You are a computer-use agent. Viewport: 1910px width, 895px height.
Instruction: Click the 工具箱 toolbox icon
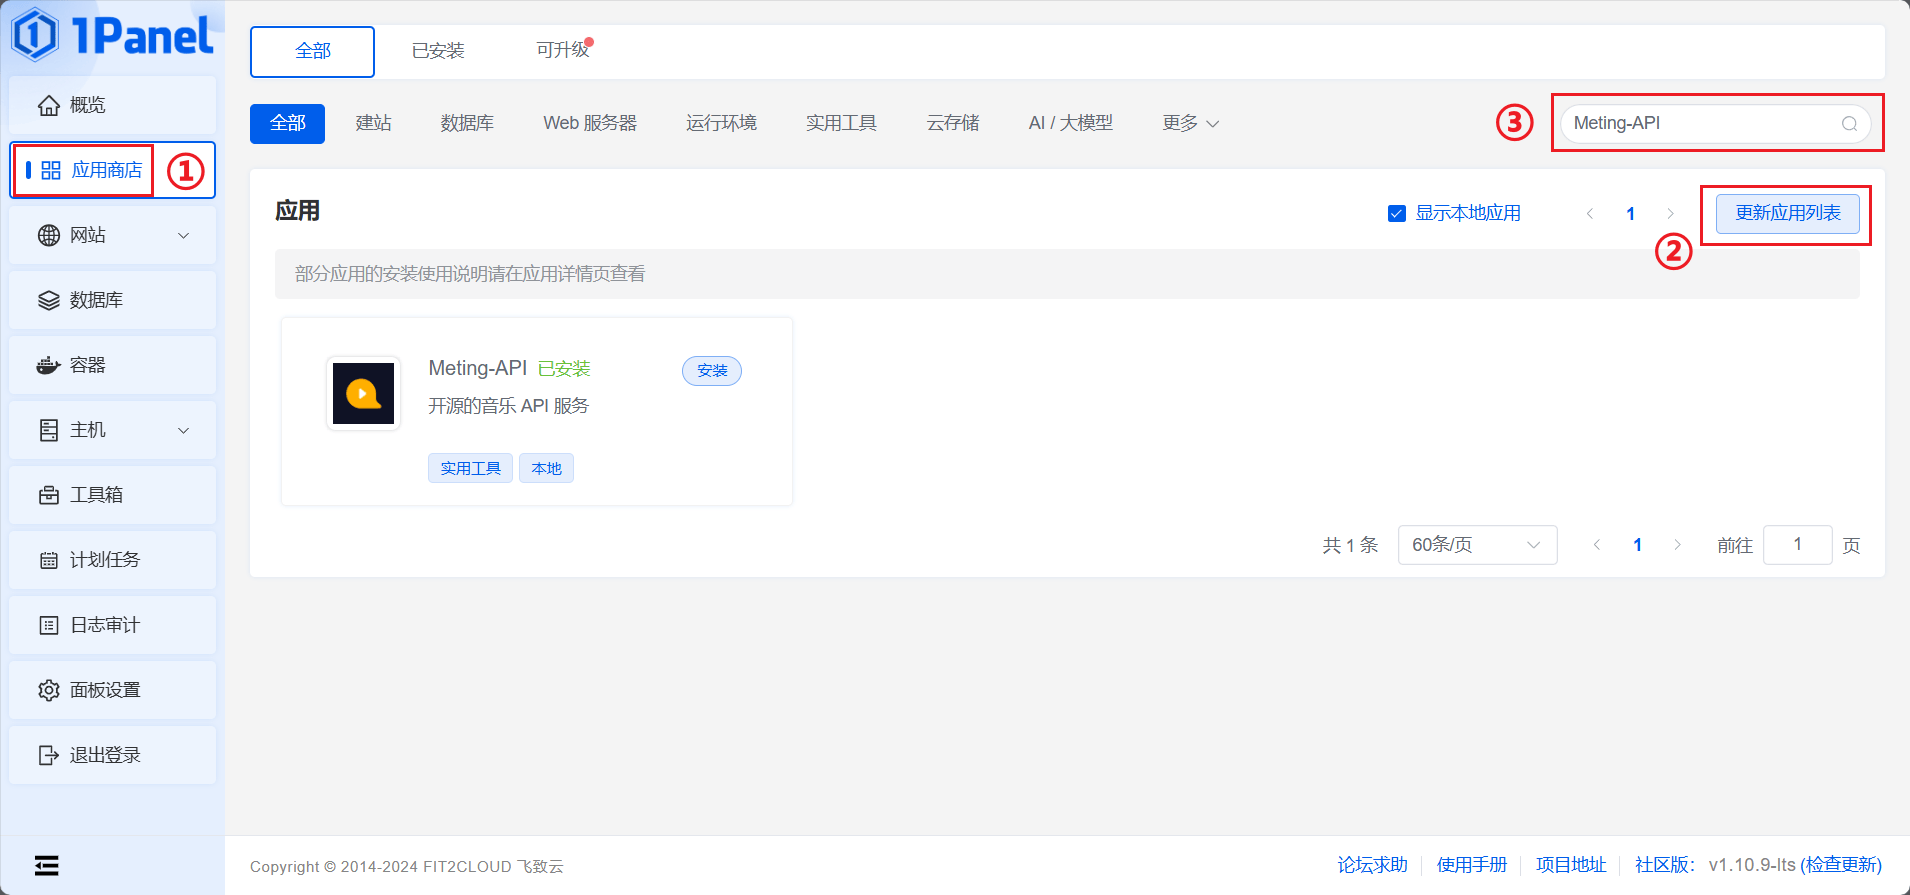click(x=48, y=495)
